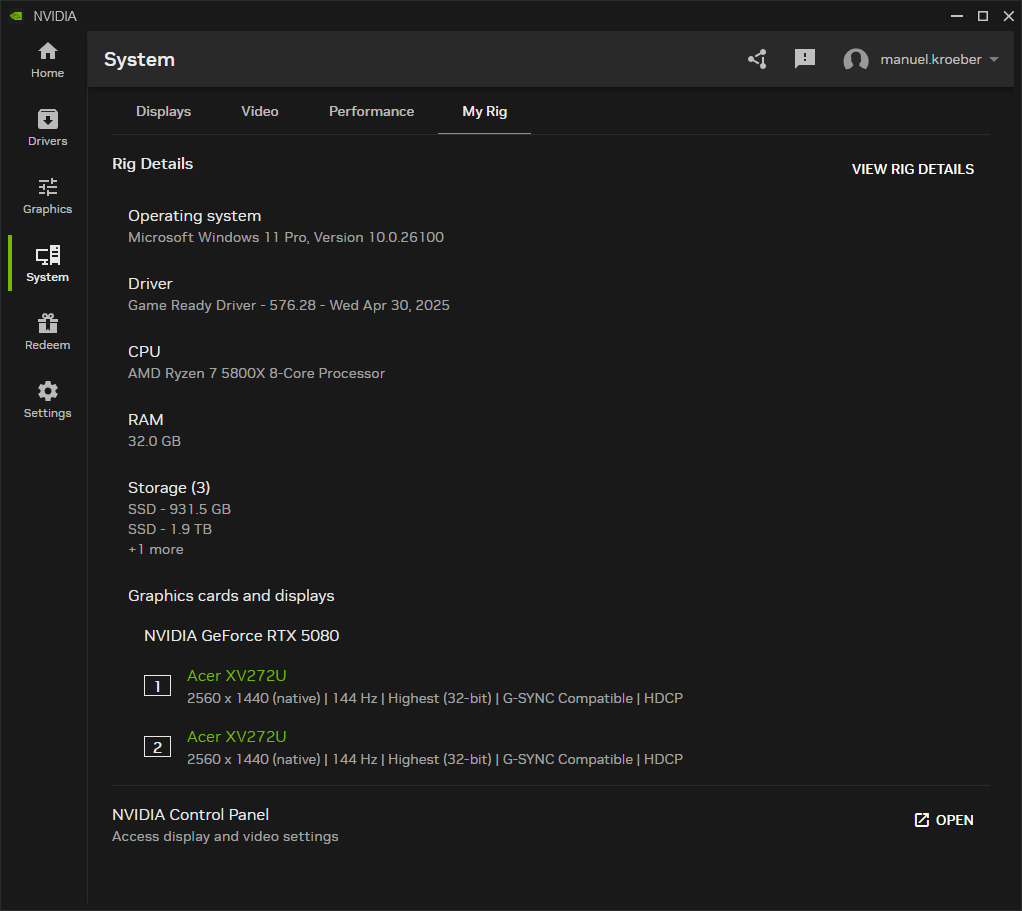Close the NVIDIA window
Screen dimensions: 1022x911
pyautogui.click(x=1008, y=16)
